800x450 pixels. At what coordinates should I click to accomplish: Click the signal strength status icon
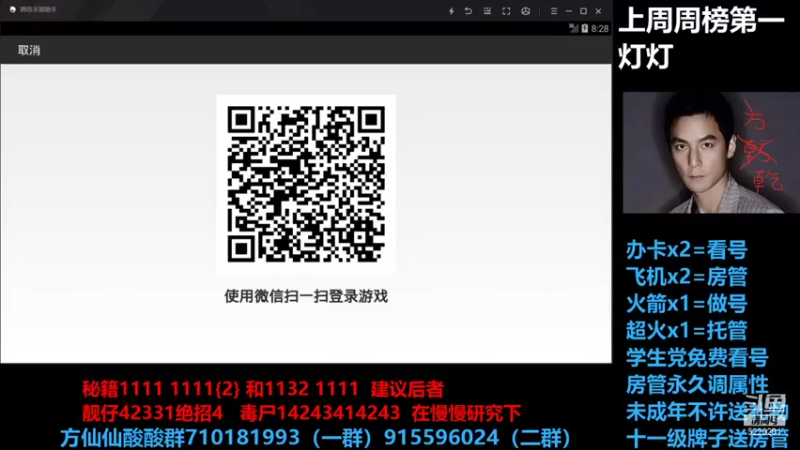[x=573, y=29]
